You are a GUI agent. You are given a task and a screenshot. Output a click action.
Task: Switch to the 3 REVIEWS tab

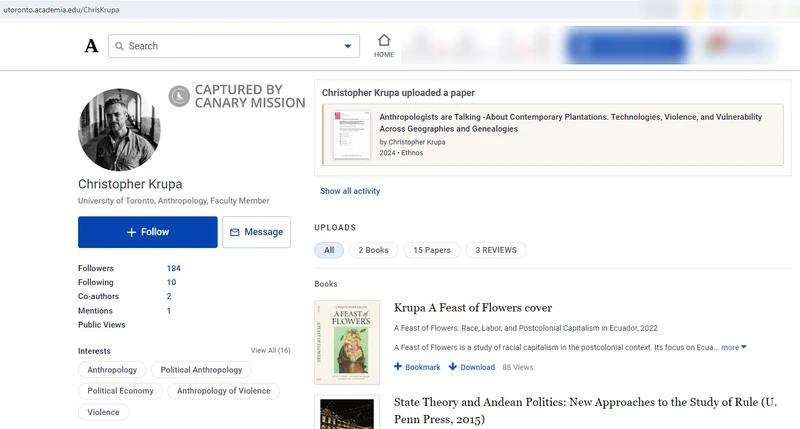pyautogui.click(x=496, y=250)
